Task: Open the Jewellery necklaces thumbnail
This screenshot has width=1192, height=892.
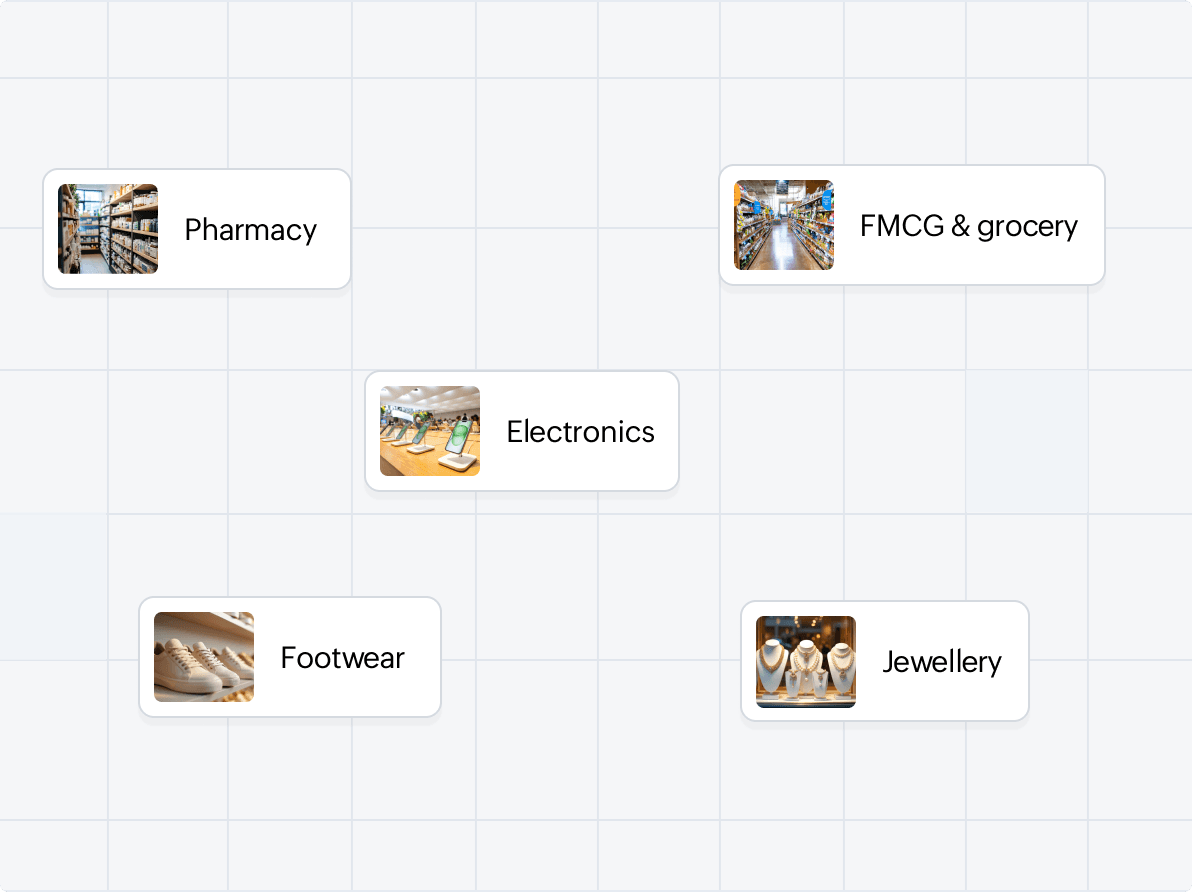Action: tap(806, 662)
